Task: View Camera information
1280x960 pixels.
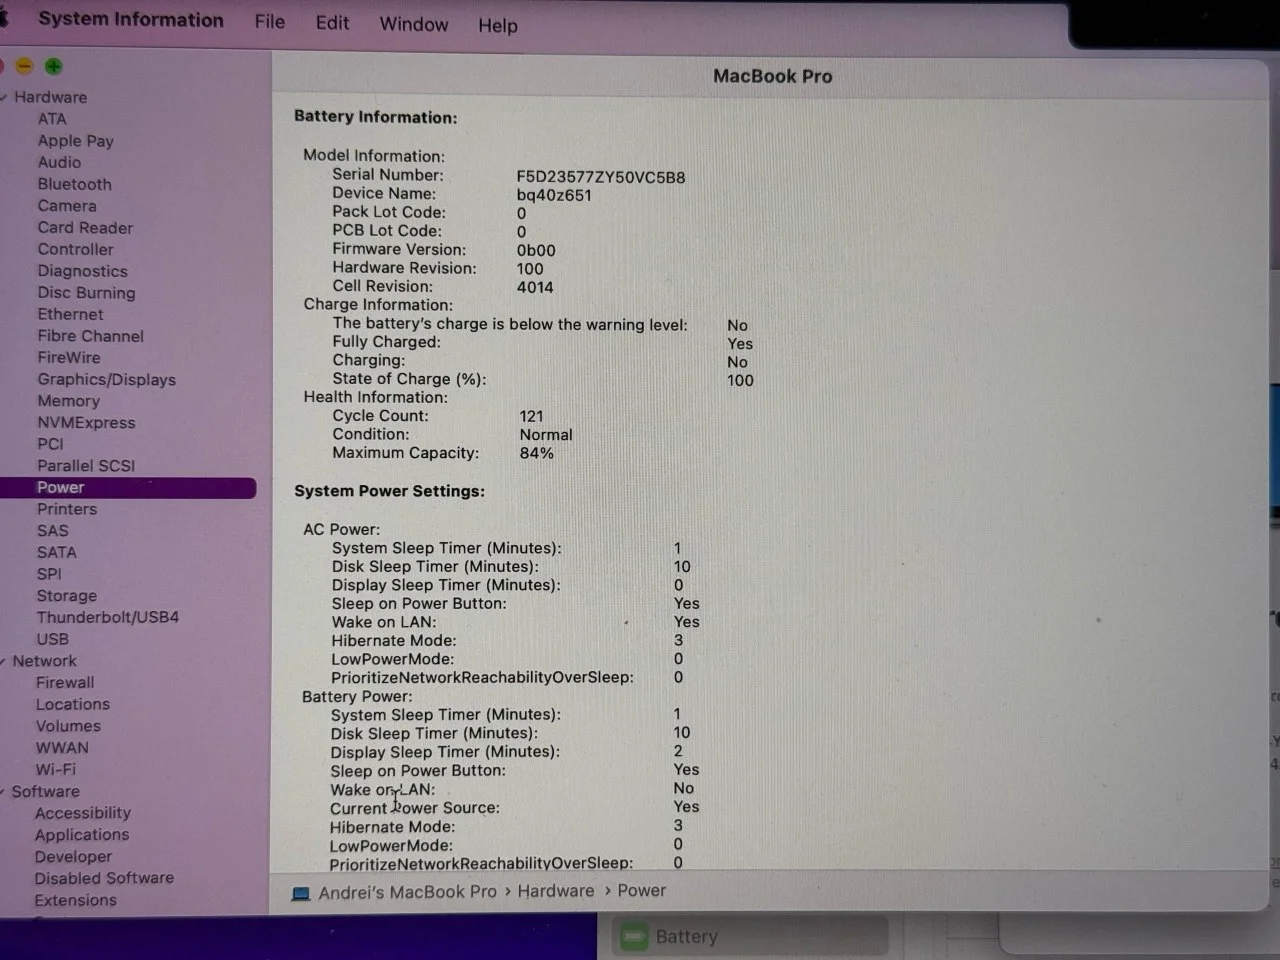Action: (67, 206)
